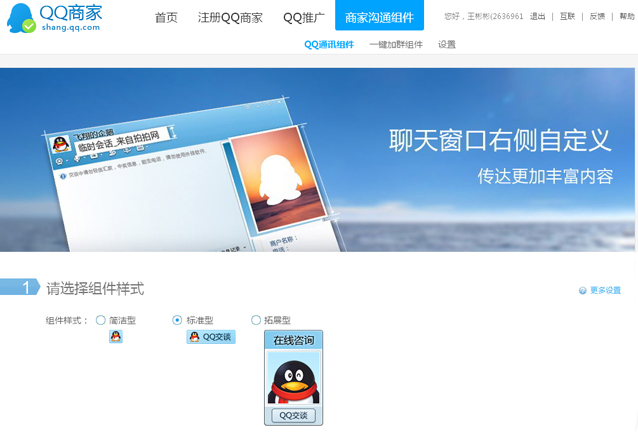Select the 拓展型 radio button

point(256,320)
